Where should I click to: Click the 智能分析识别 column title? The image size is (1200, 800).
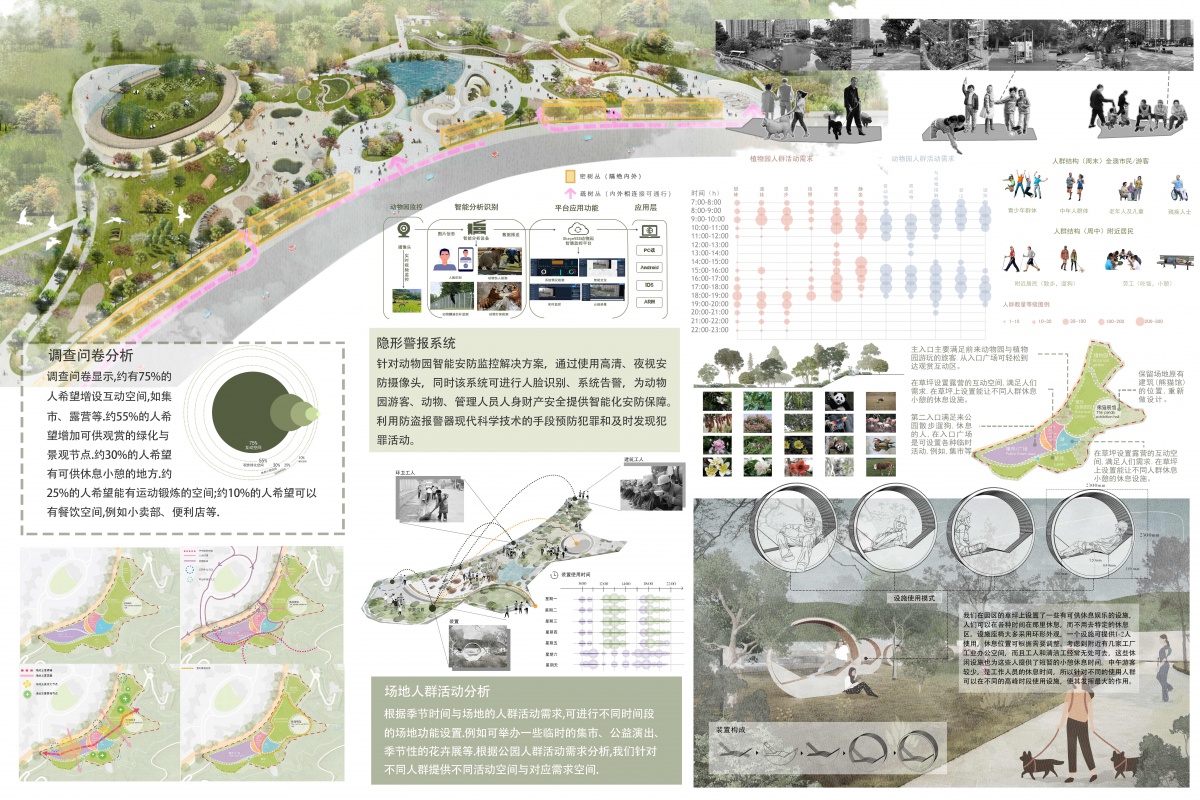coord(476,207)
